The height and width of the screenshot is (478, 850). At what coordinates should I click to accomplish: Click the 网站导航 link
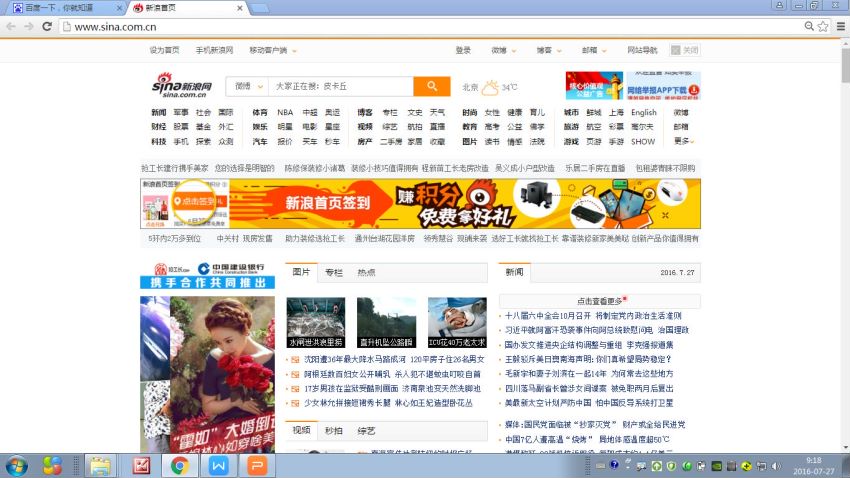coord(642,50)
